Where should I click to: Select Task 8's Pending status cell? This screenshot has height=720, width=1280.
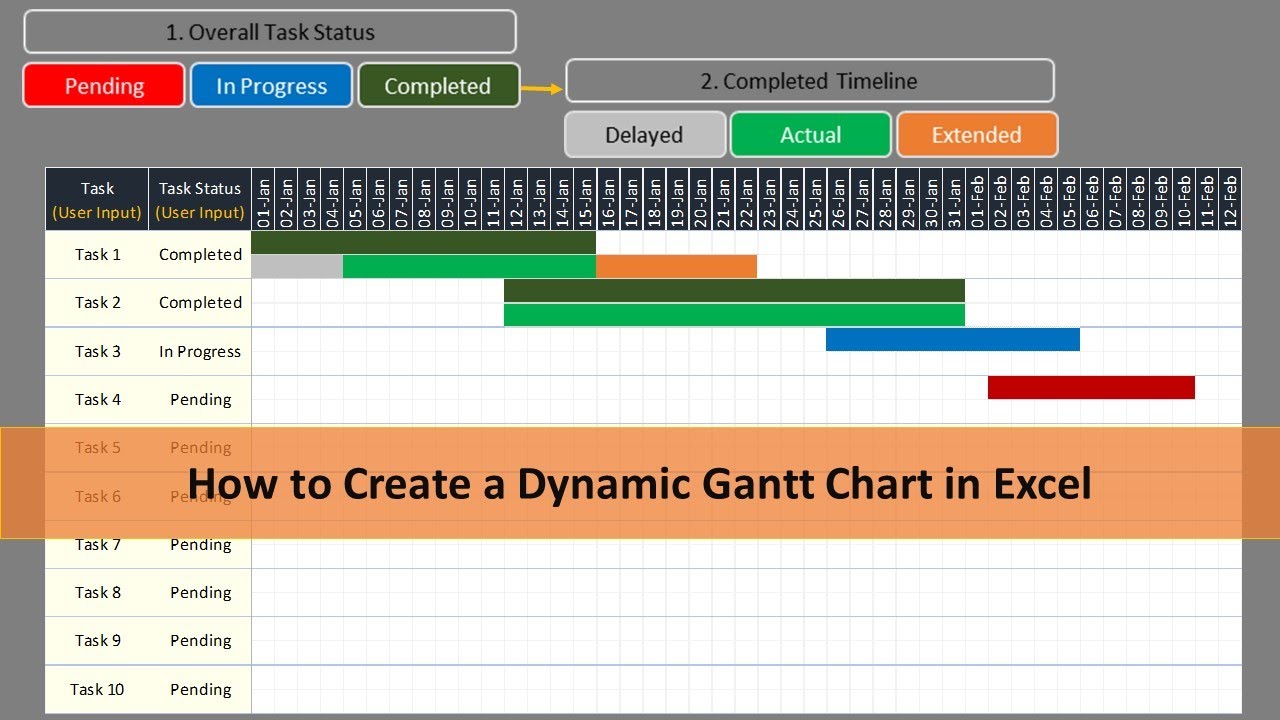click(x=200, y=593)
